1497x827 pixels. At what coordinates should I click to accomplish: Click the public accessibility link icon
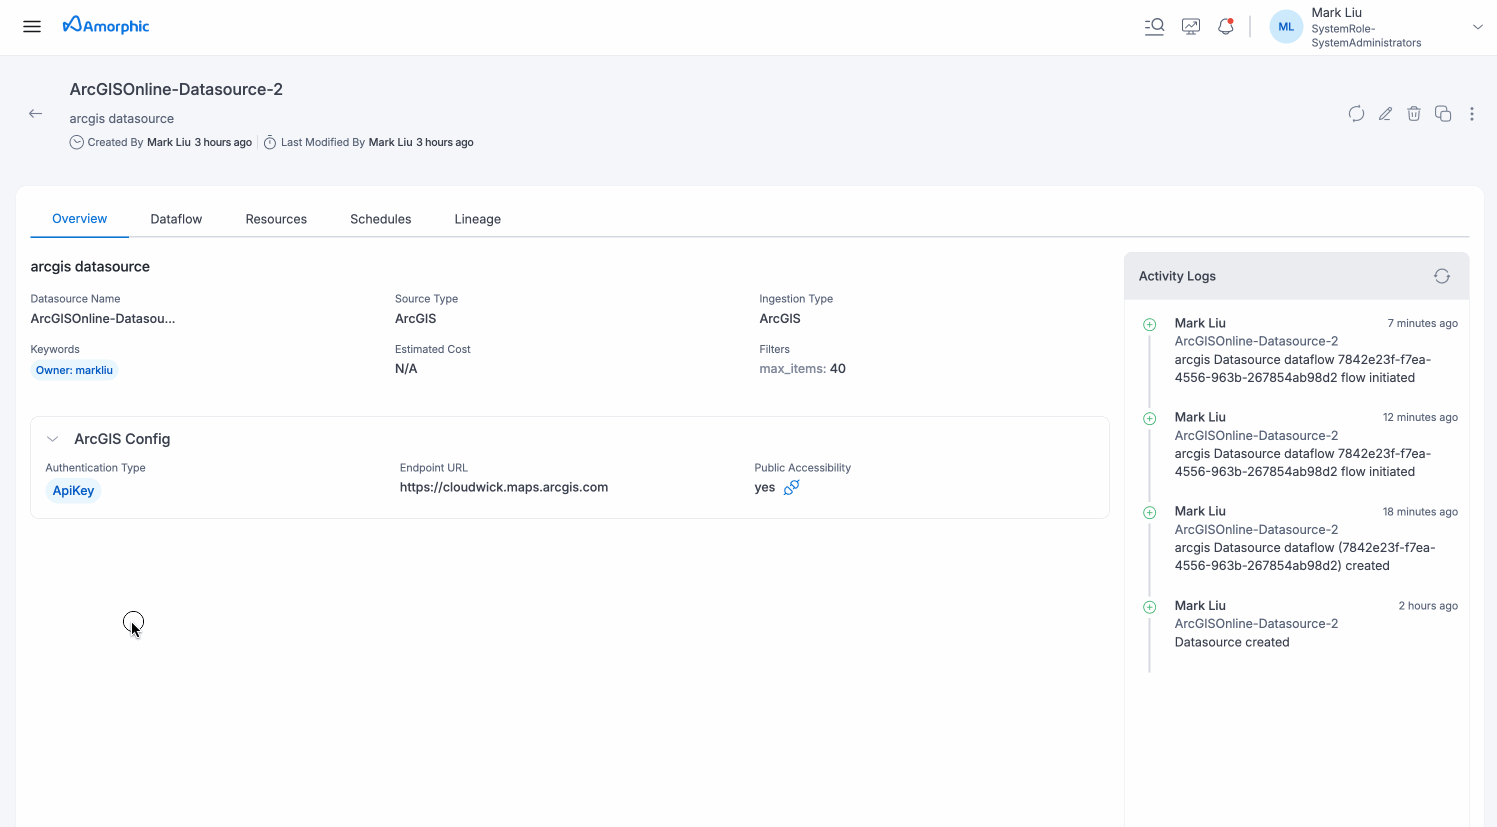pos(791,488)
